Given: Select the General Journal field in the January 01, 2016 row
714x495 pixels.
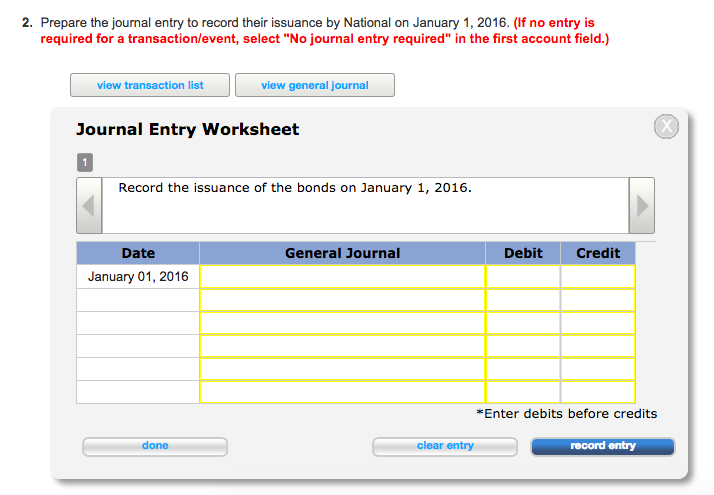Looking at the screenshot, I should (342, 276).
